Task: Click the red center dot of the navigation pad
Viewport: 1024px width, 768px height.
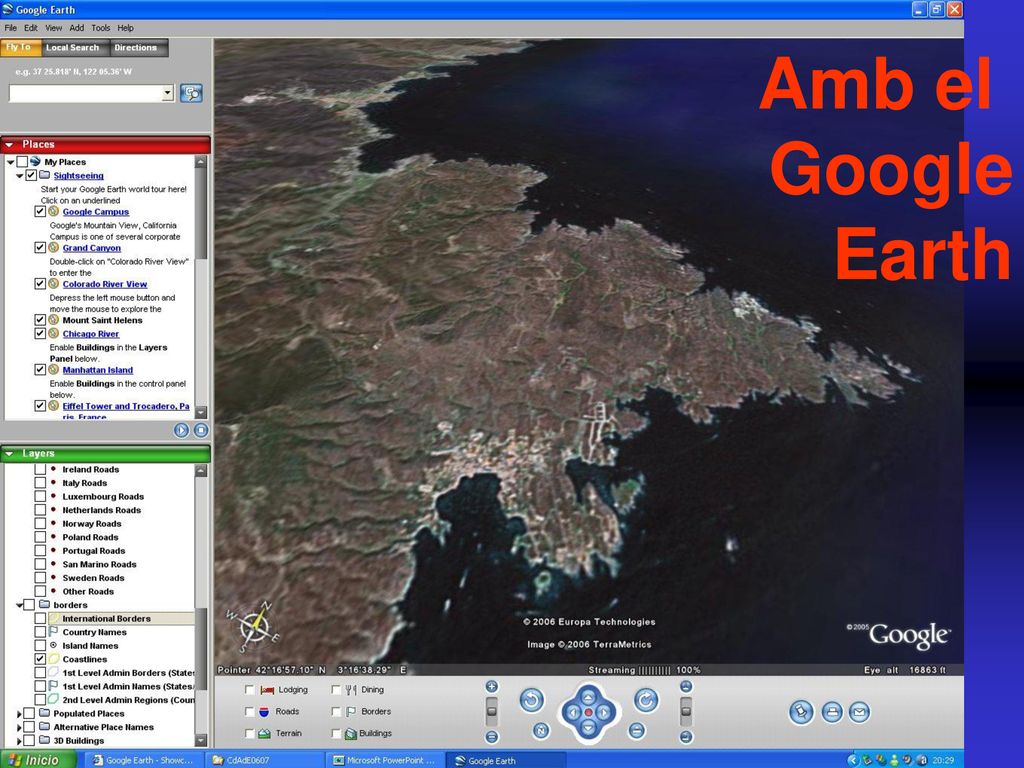Action: pos(588,712)
